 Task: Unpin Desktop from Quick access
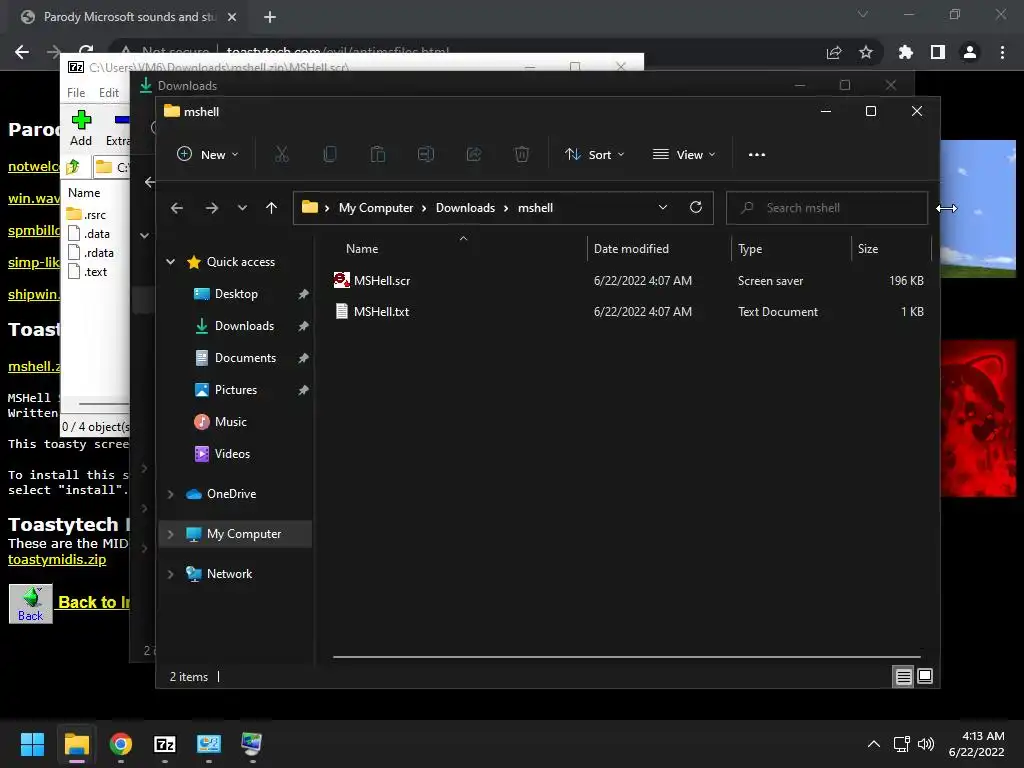point(303,295)
